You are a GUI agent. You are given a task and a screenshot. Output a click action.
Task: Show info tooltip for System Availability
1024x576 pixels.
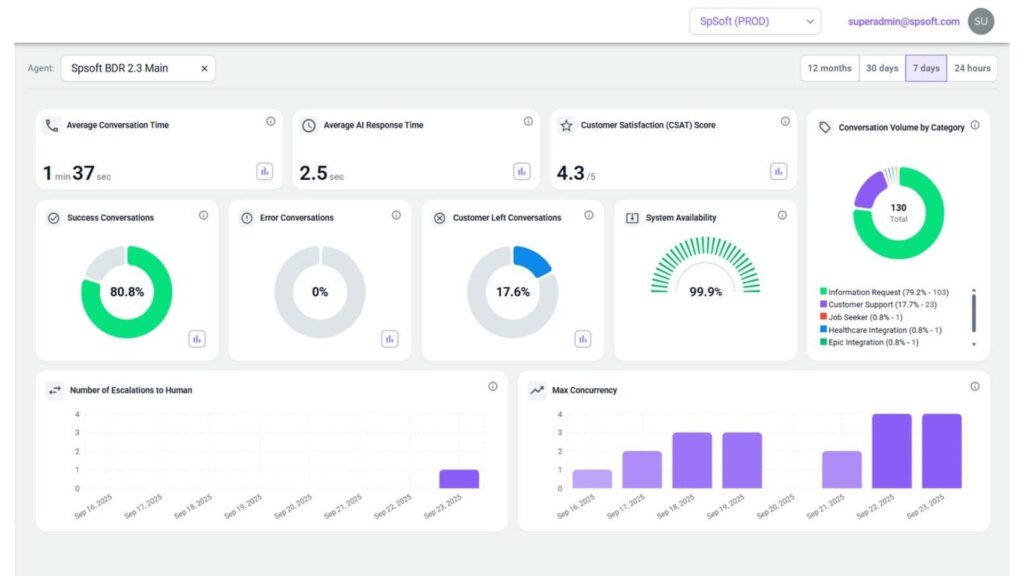782,215
